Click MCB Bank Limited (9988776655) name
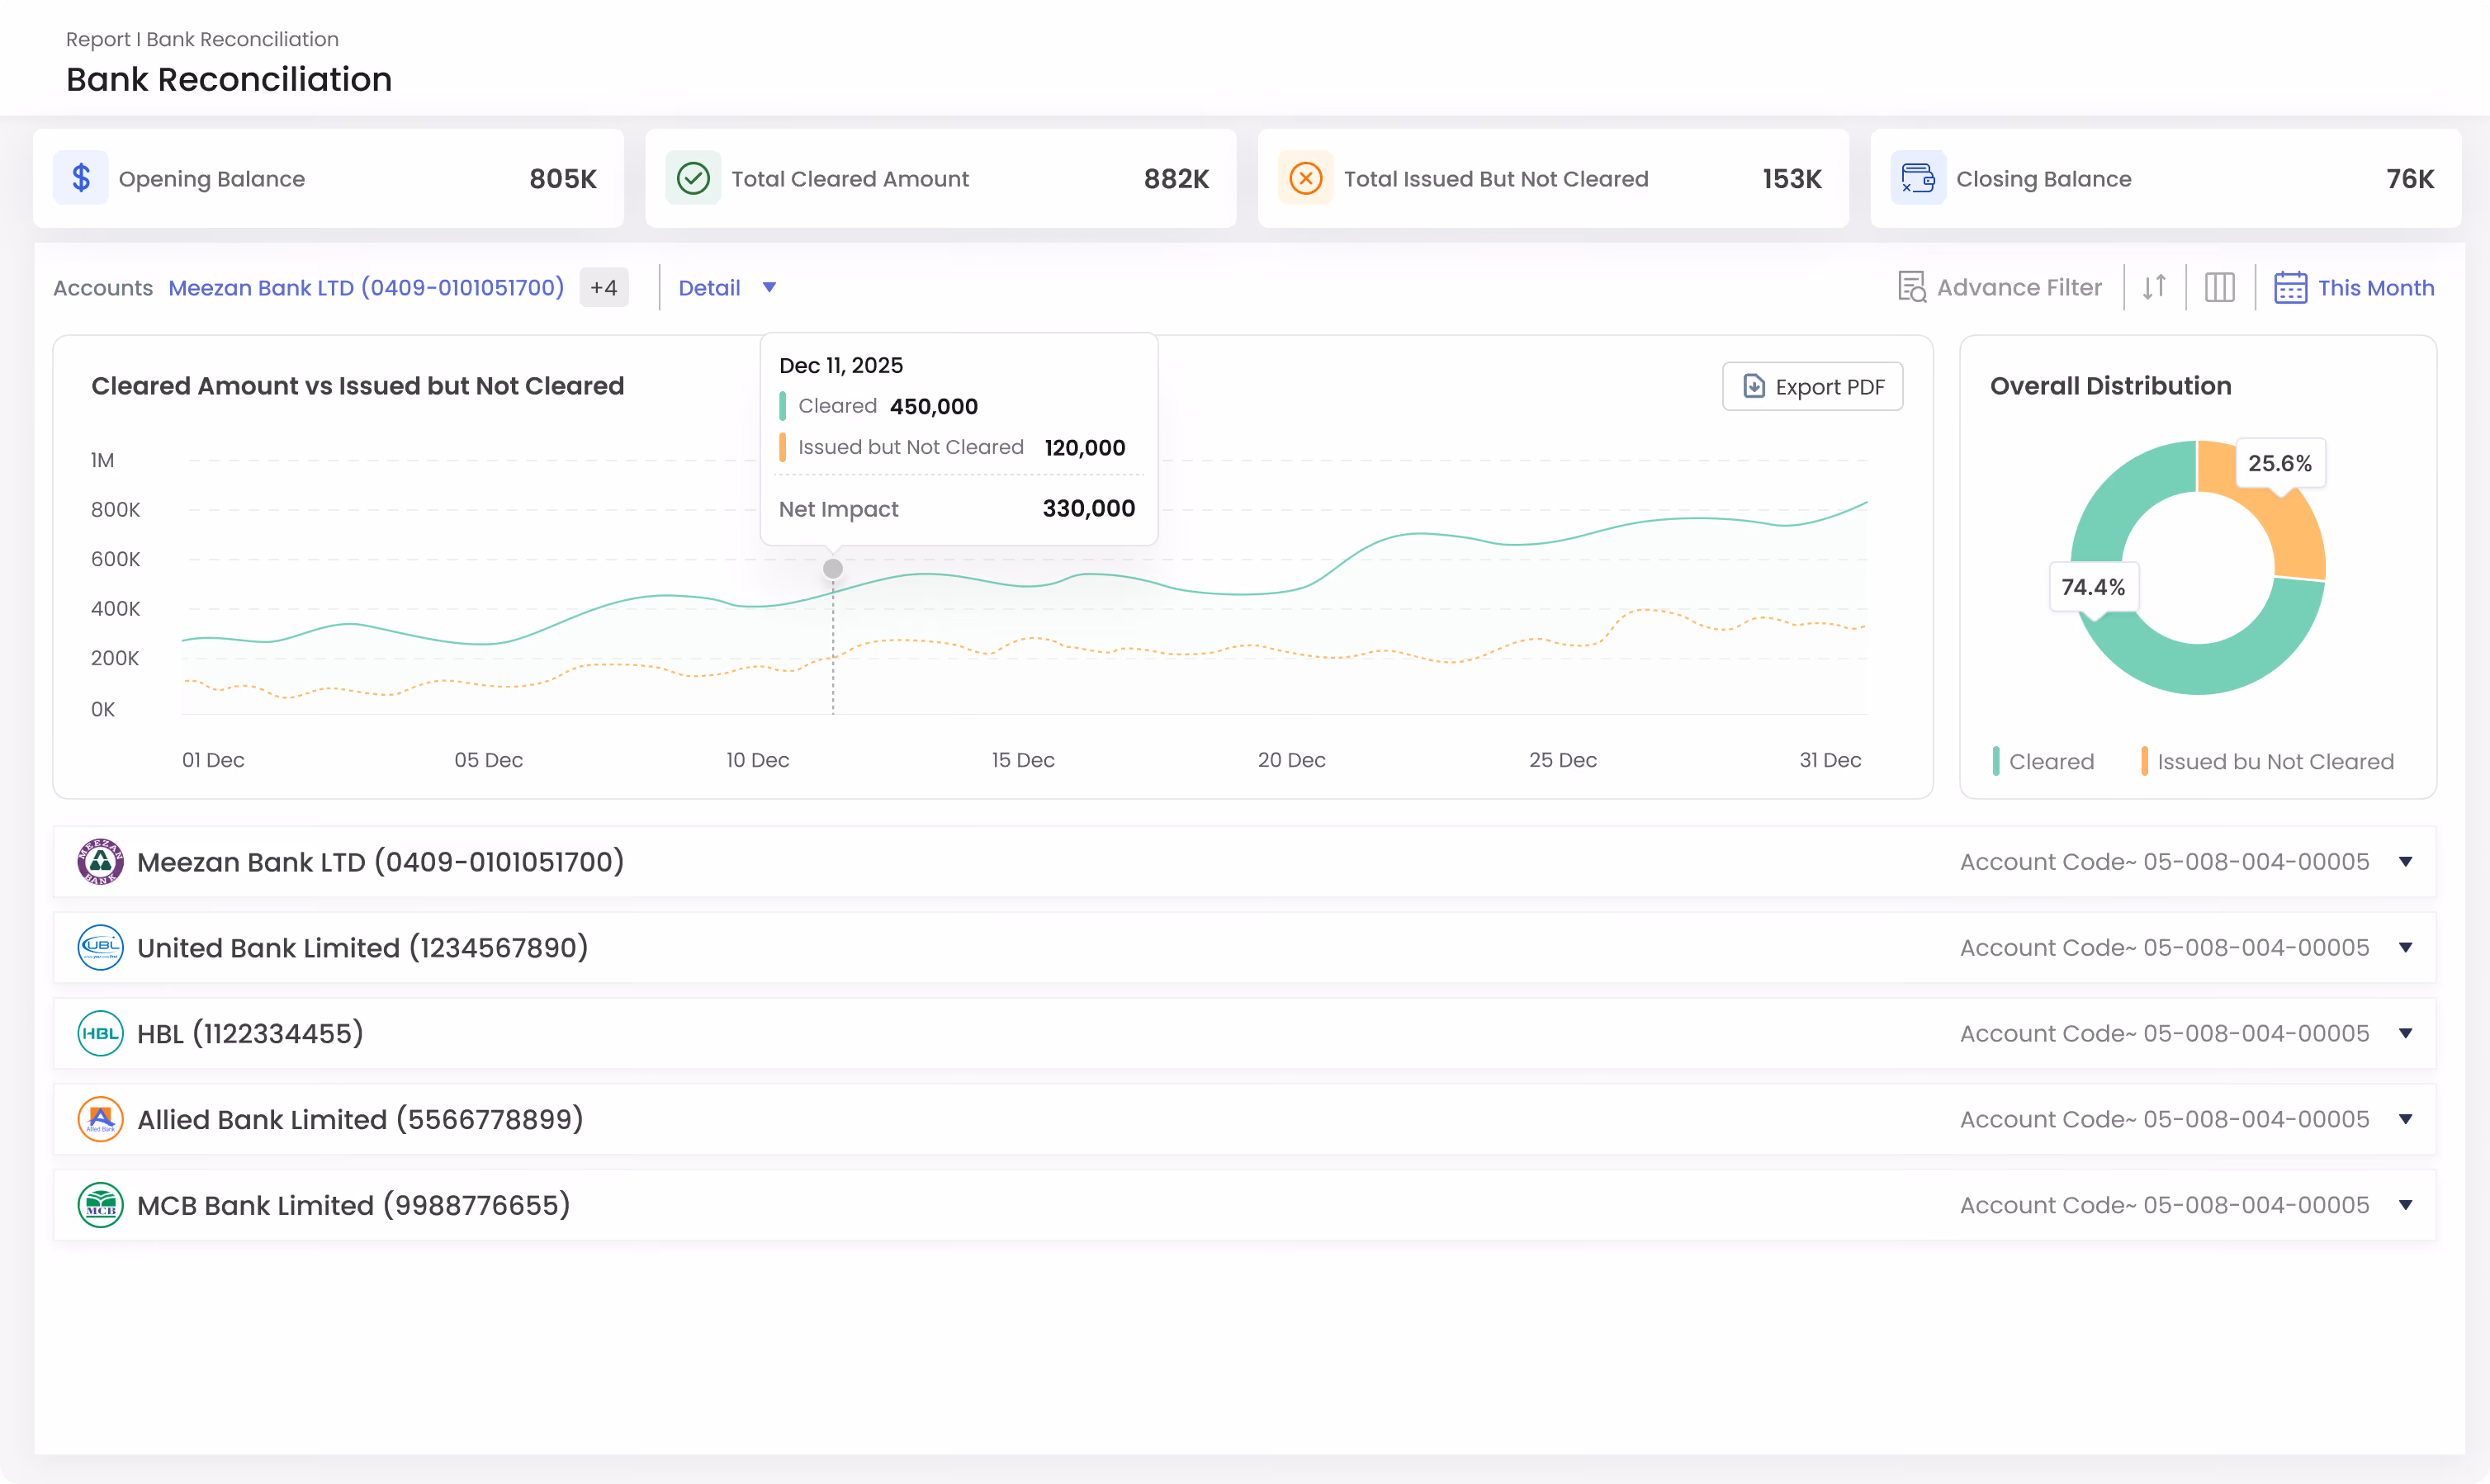This screenshot has height=1484, width=2490. click(x=353, y=1205)
